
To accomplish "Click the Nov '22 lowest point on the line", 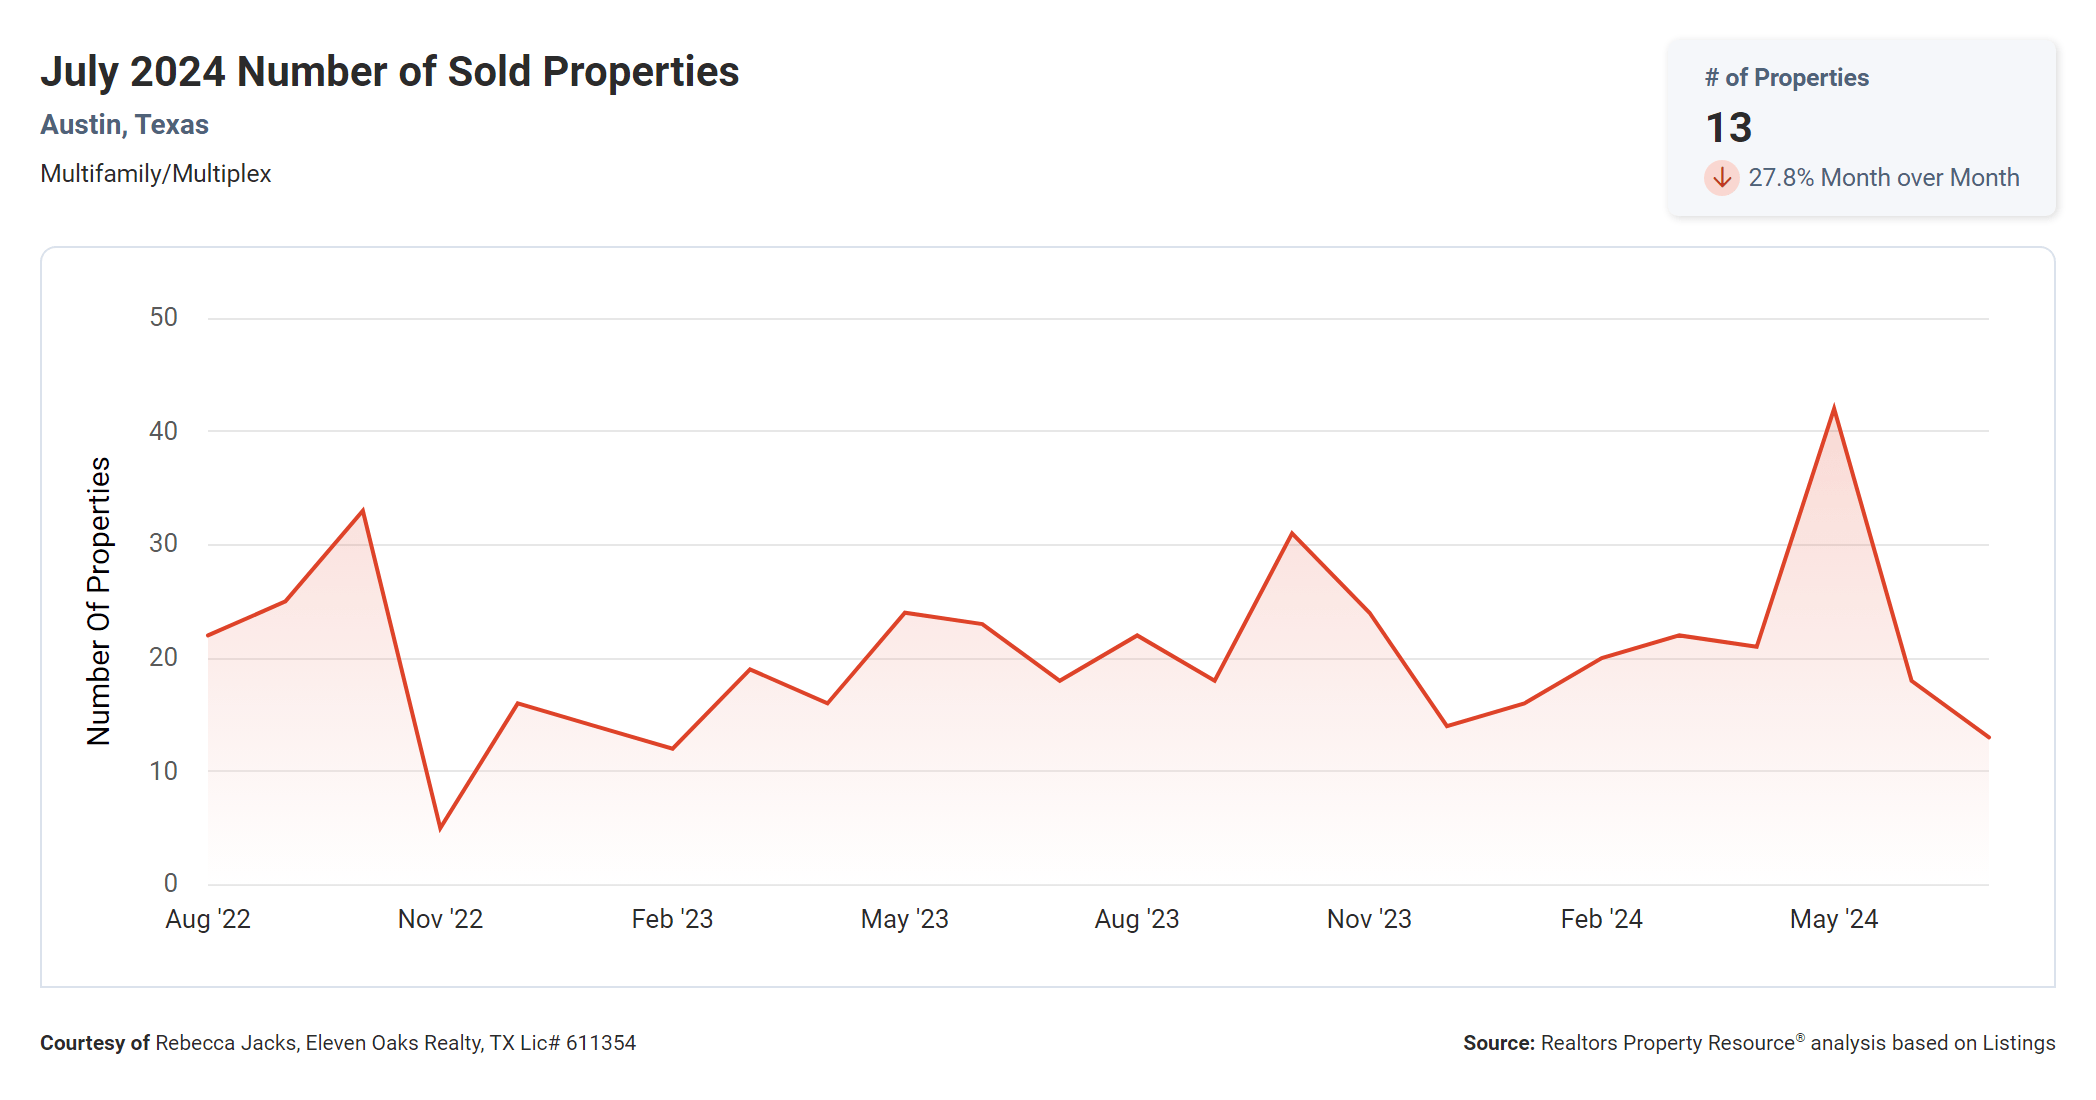I will (x=440, y=828).
